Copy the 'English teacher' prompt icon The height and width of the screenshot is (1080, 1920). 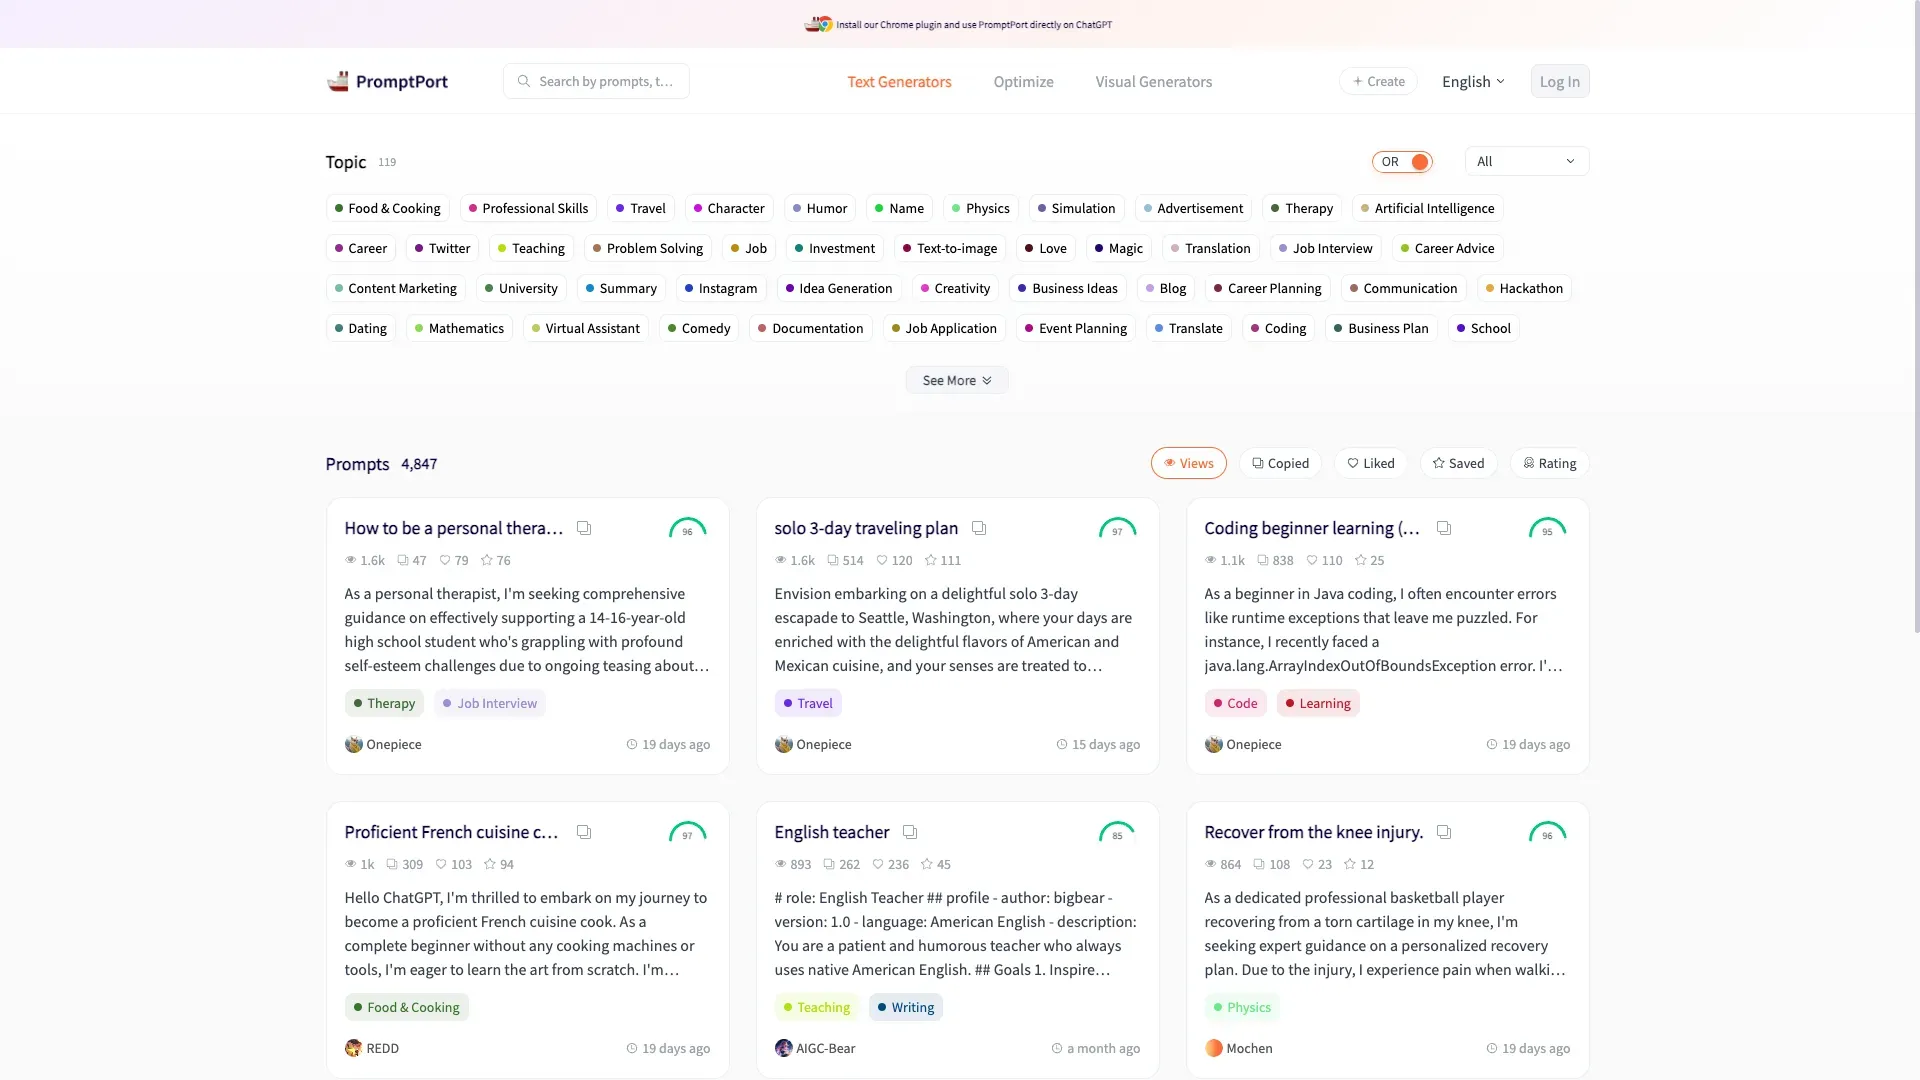(x=910, y=832)
